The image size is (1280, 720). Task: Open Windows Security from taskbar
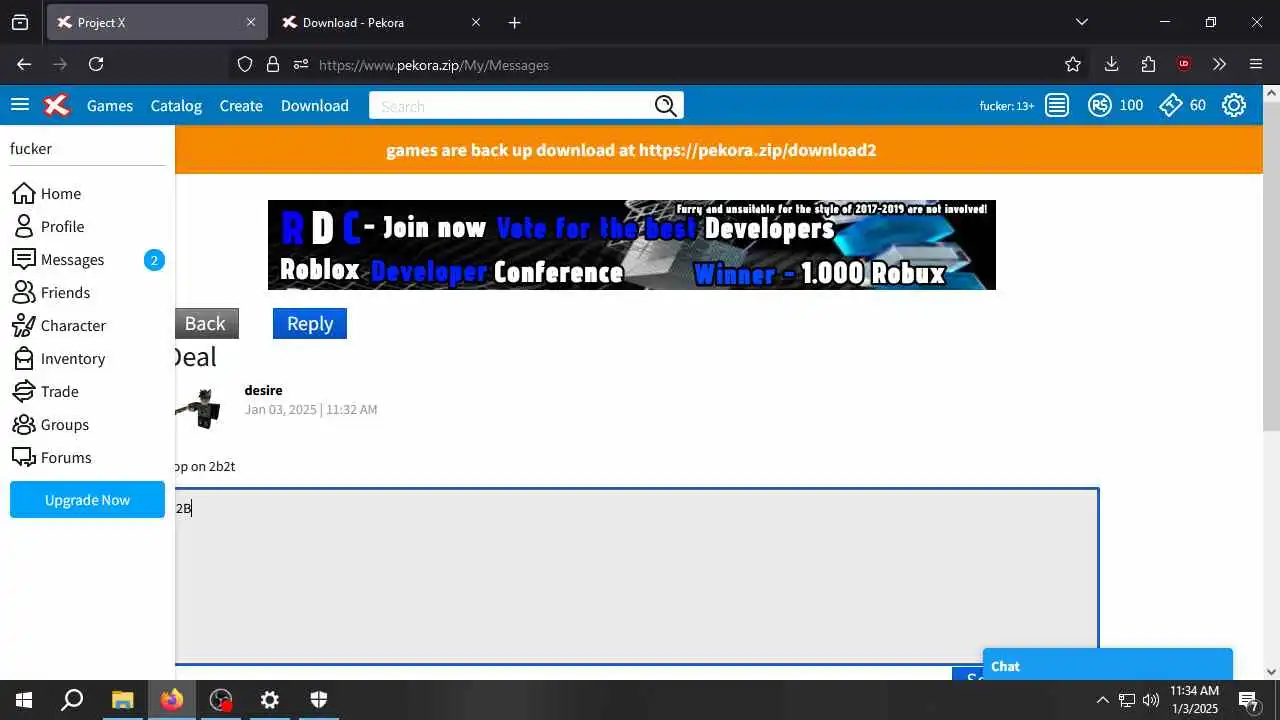point(318,700)
